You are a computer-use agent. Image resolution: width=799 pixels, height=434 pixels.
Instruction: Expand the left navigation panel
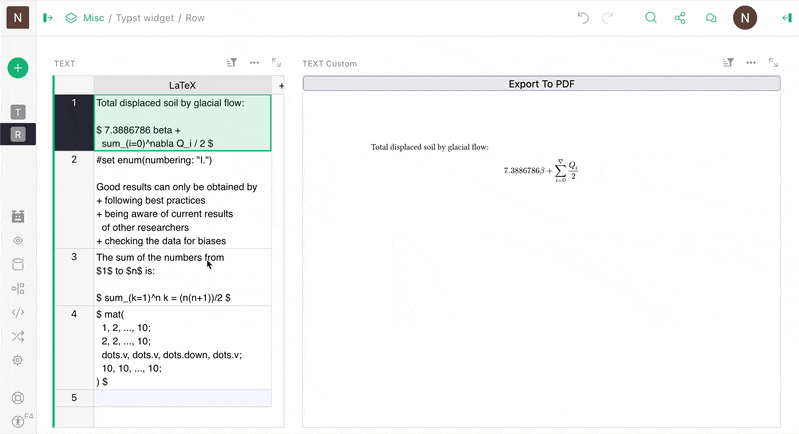pyautogui.click(x=48, y=18)
